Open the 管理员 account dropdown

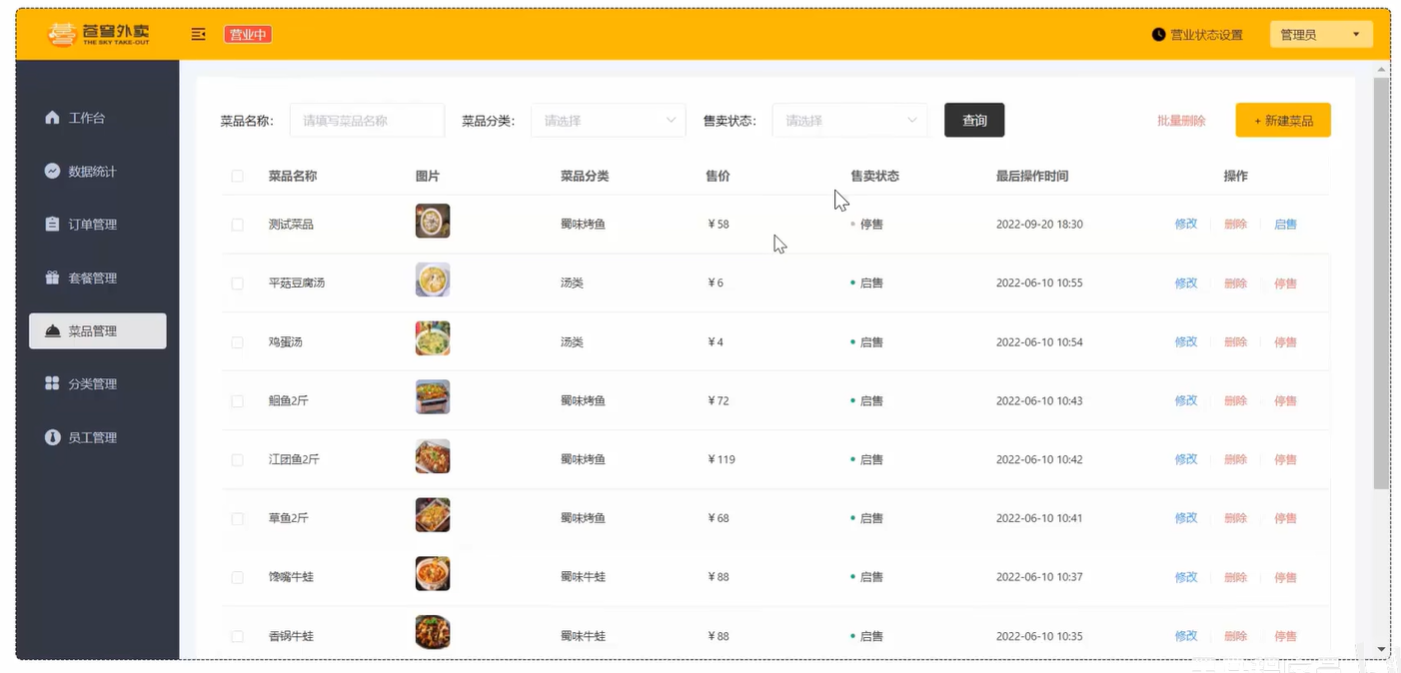click(x=1320, y=35)
